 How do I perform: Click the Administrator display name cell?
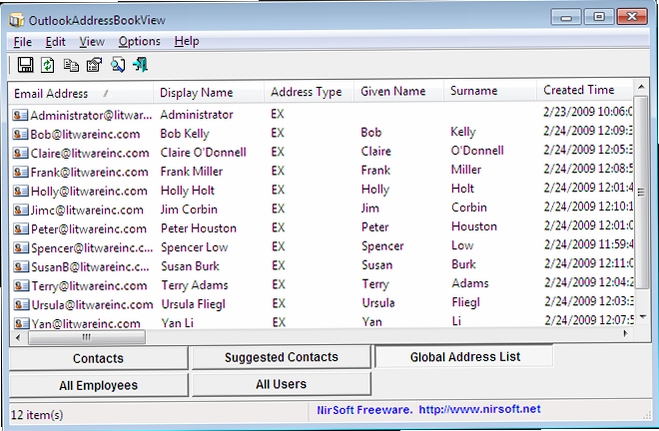[x=196, y=114]
